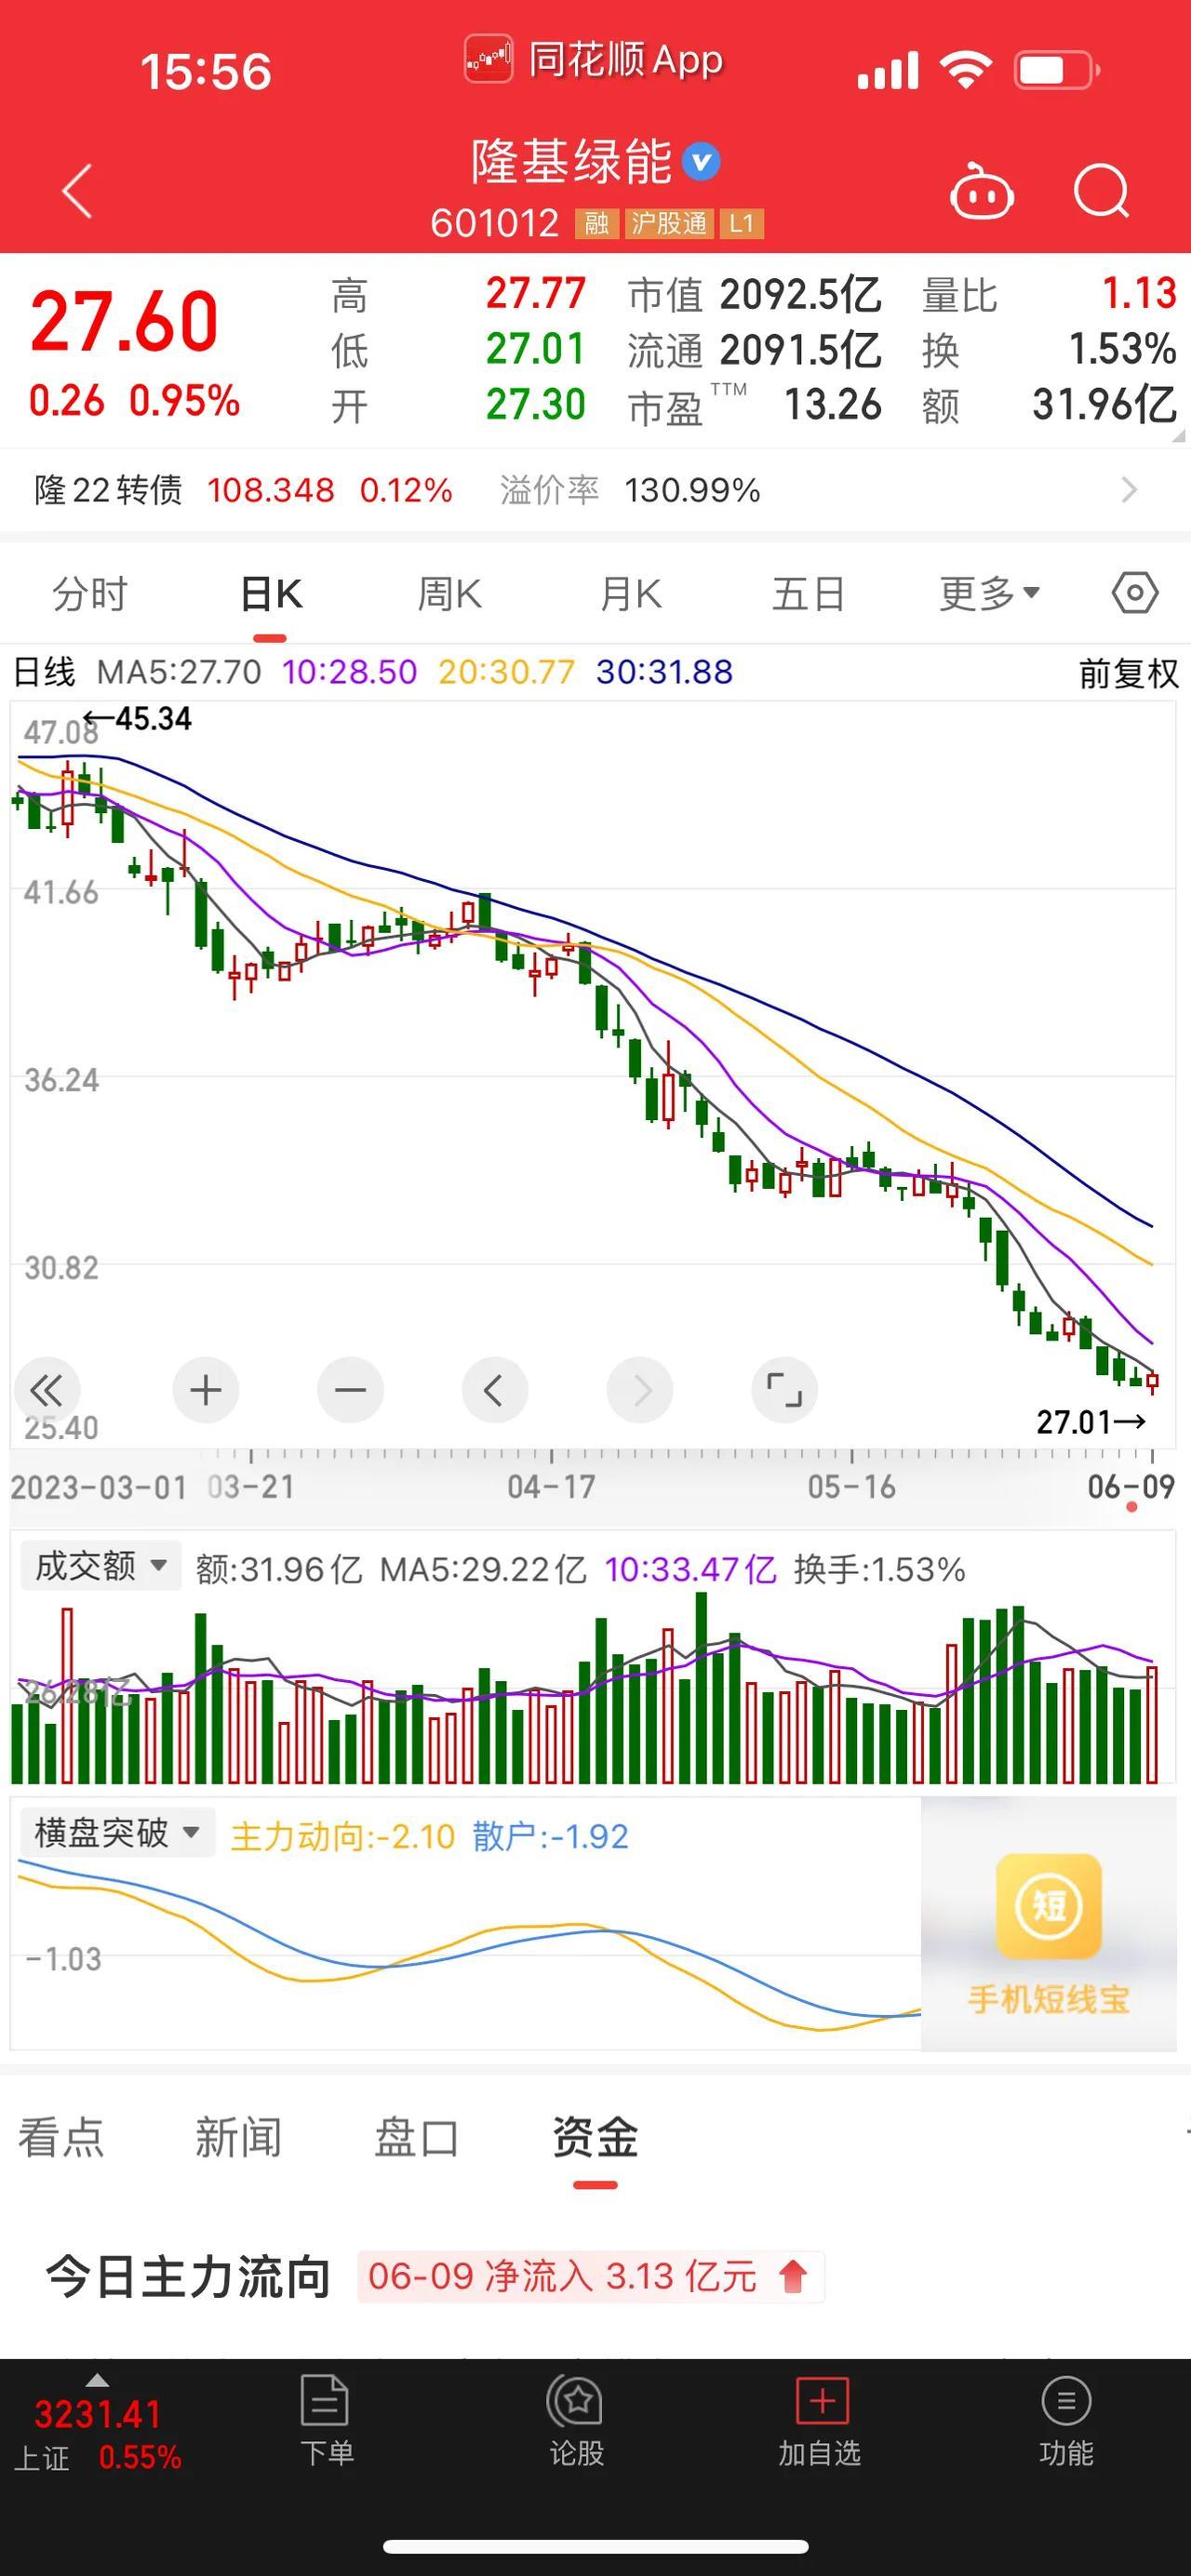
Task: Switch to 分时 intraday tab
Action: [90, 593]
